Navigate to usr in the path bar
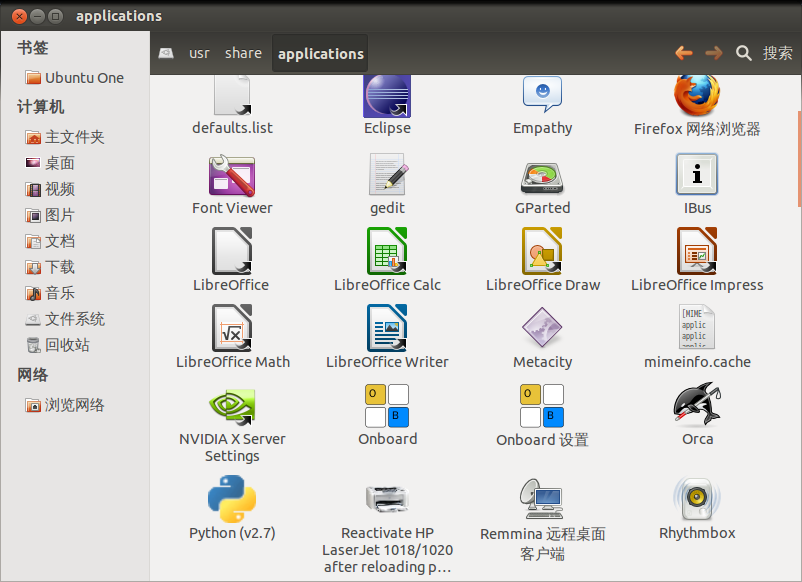802x582 pixels. point(199,53)
